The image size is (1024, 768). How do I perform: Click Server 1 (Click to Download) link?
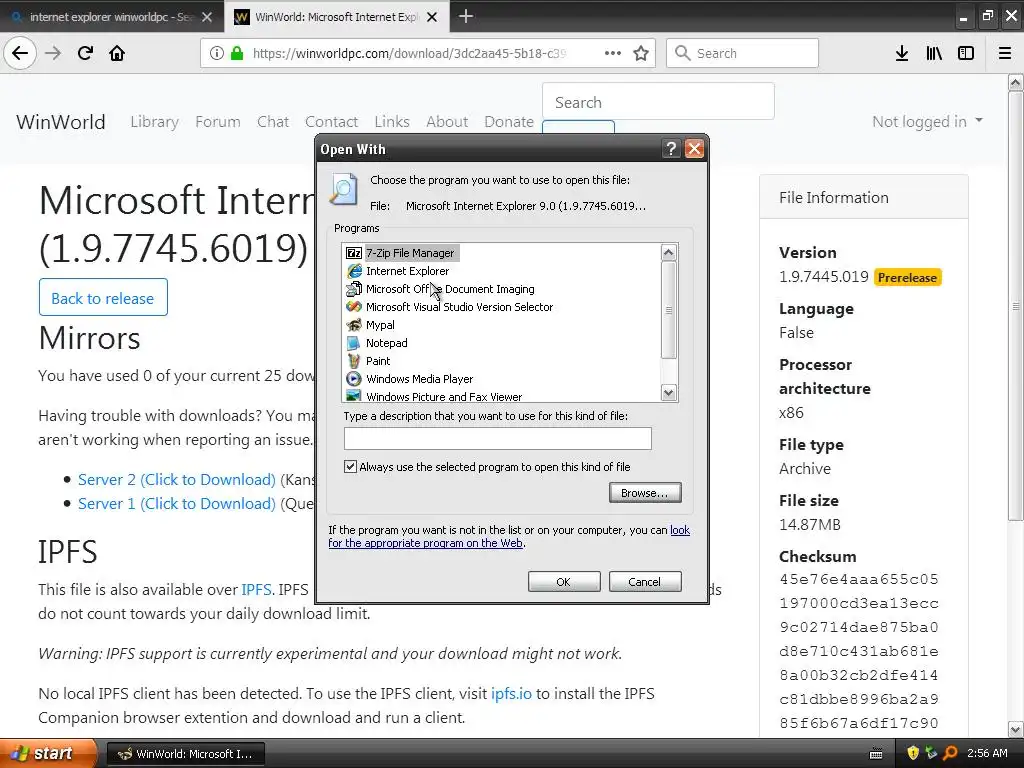pyautogui.click(x=176, y=504)
